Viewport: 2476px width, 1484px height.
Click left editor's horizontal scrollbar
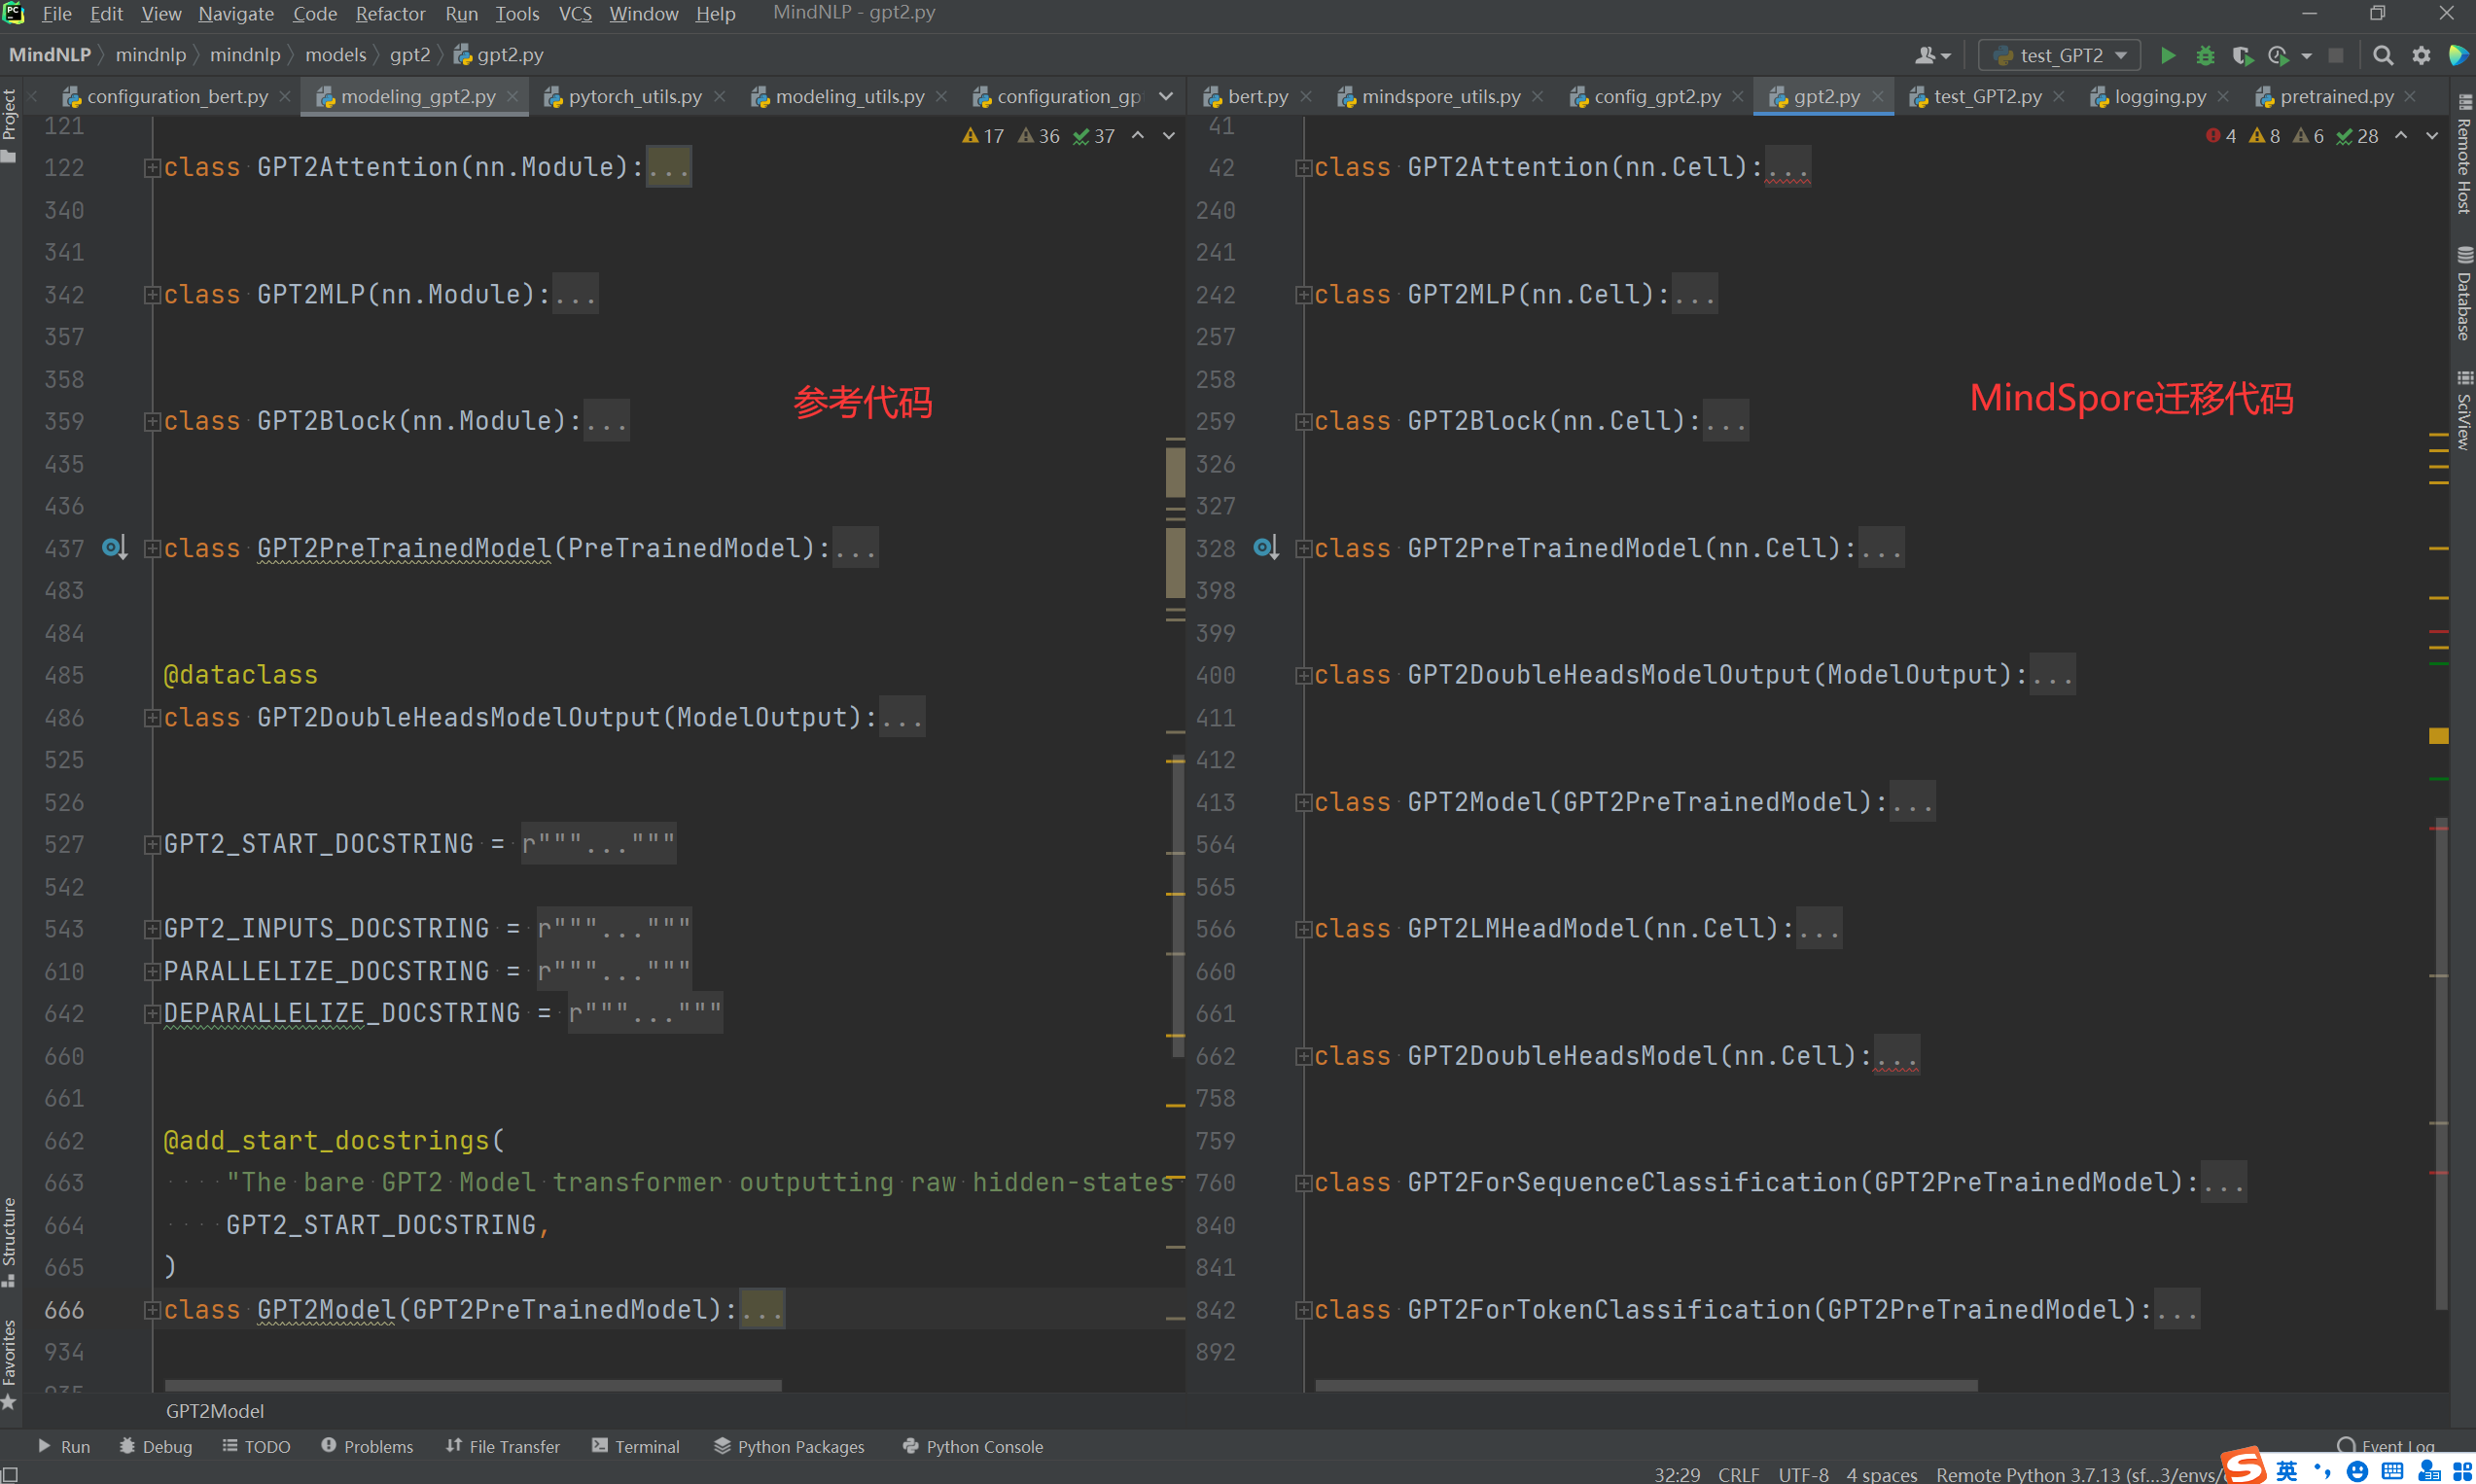[472, 1385]
